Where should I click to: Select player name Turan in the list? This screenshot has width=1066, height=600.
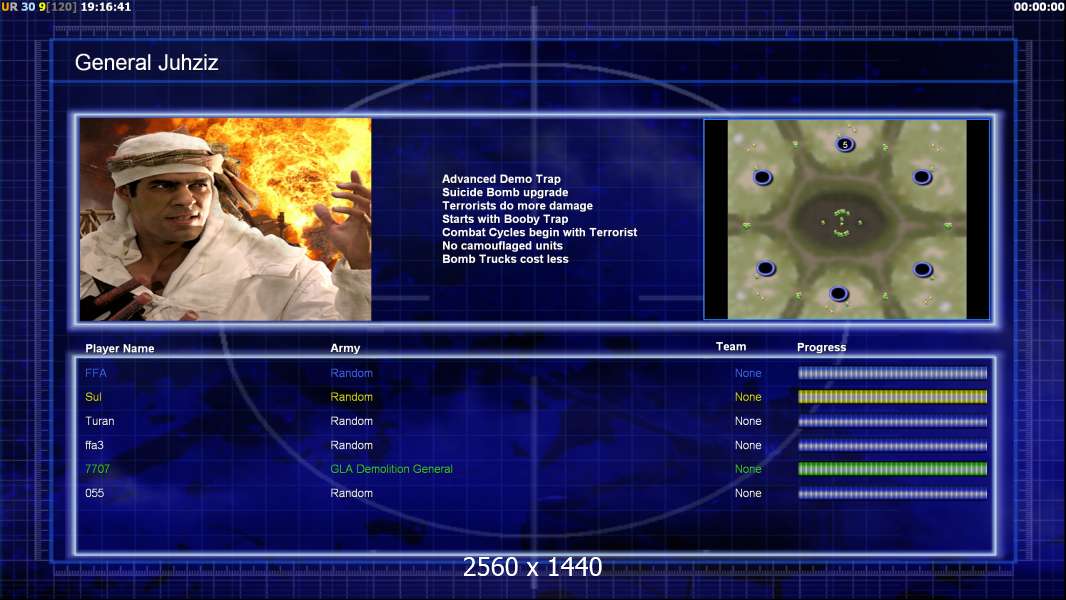tap(100, 421)
